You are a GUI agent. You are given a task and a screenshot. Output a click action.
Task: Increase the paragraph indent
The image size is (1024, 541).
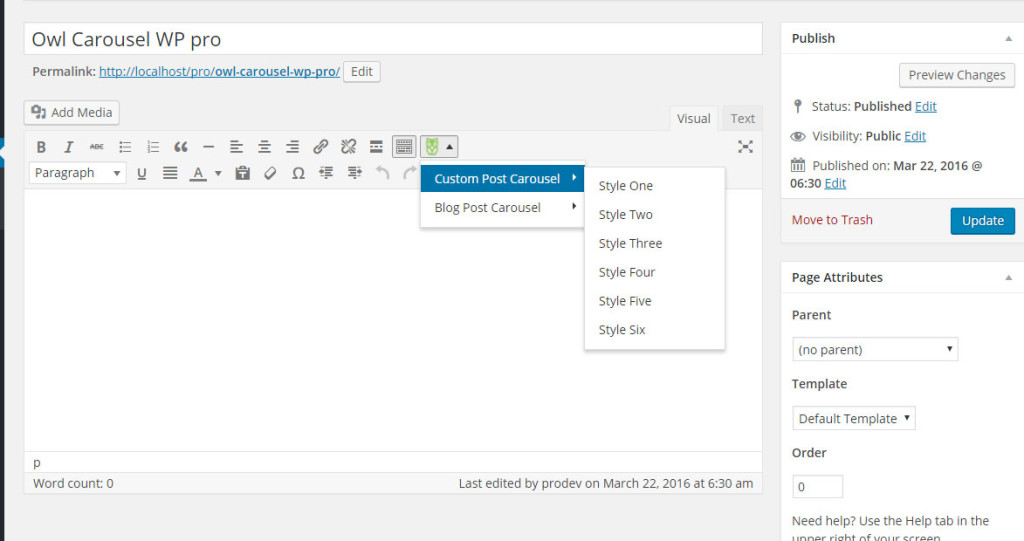(x=355, y=173)
